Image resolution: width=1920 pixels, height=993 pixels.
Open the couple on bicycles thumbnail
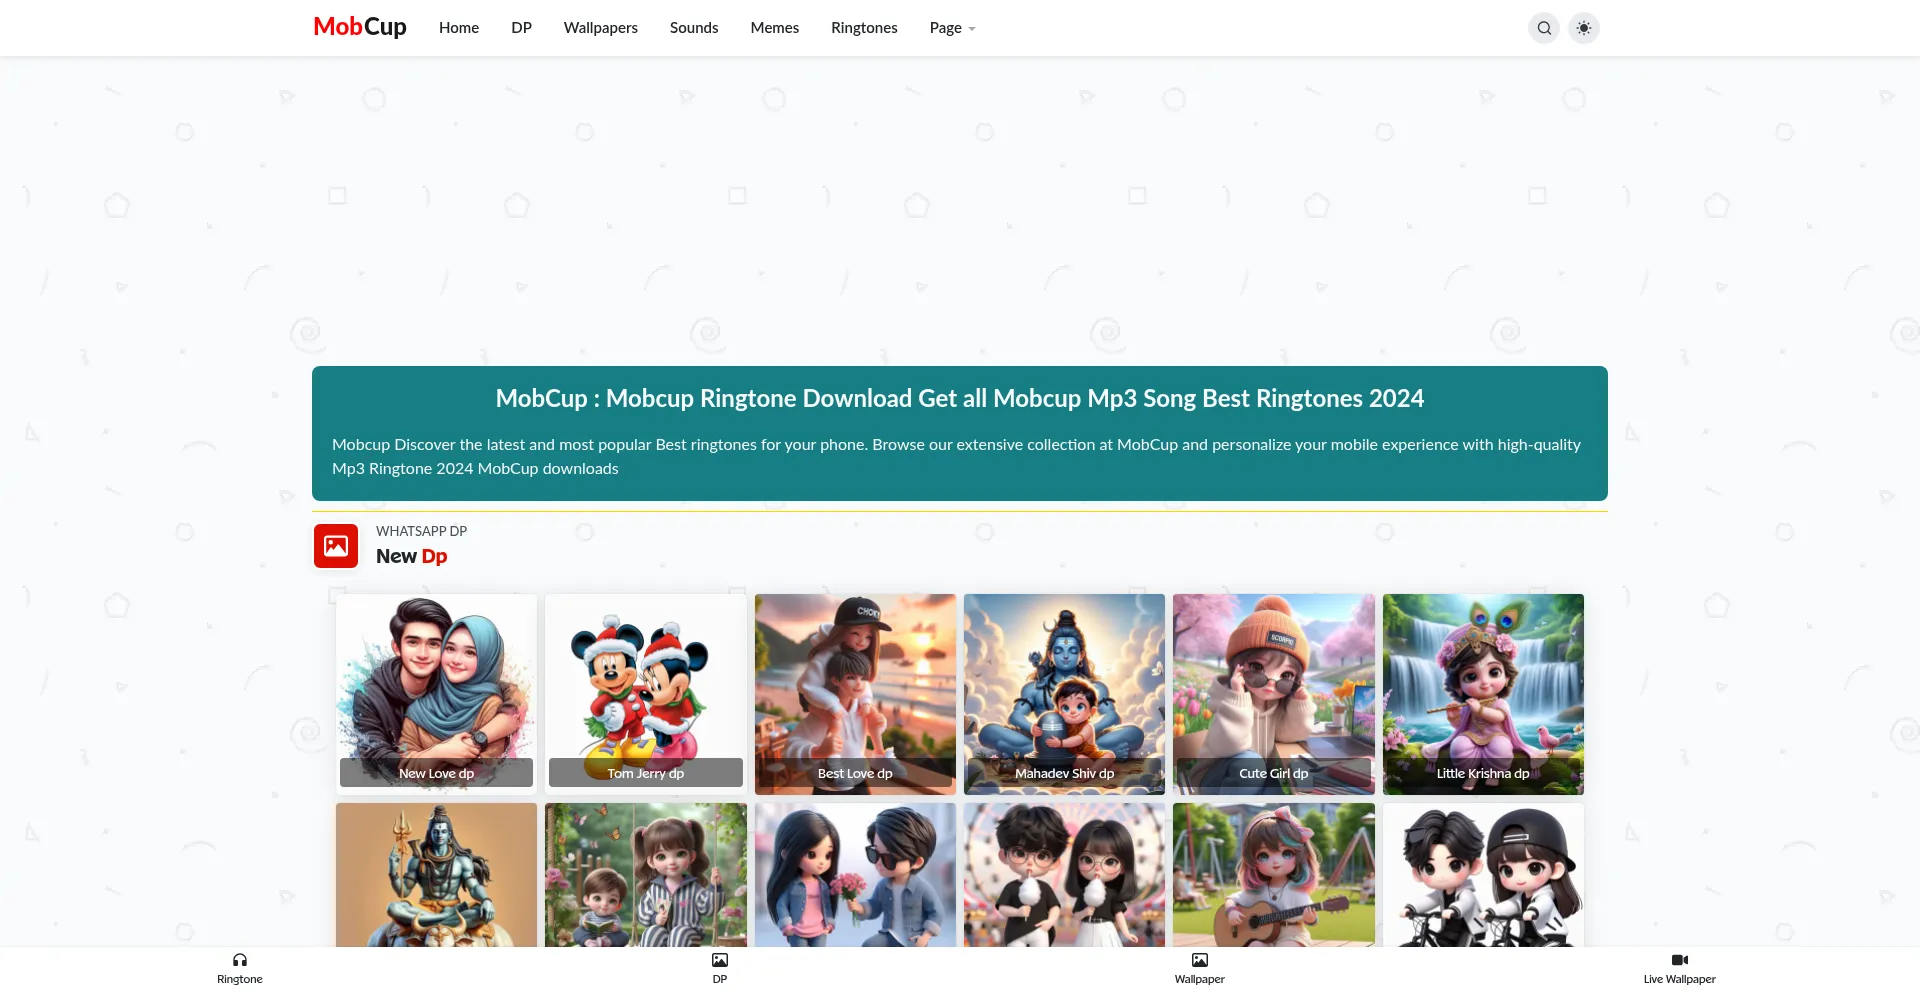(1483, 875)
